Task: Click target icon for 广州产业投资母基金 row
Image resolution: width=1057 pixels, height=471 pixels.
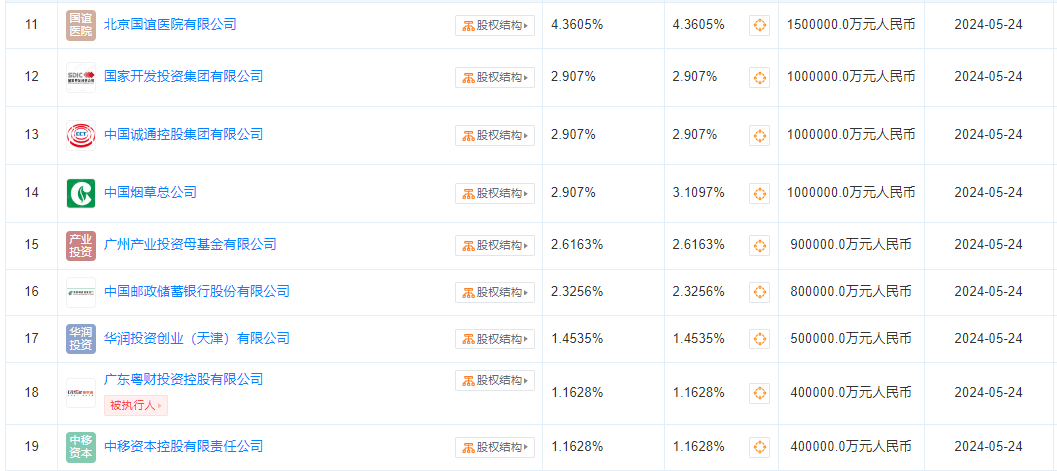Action: (x=759, y=245)
